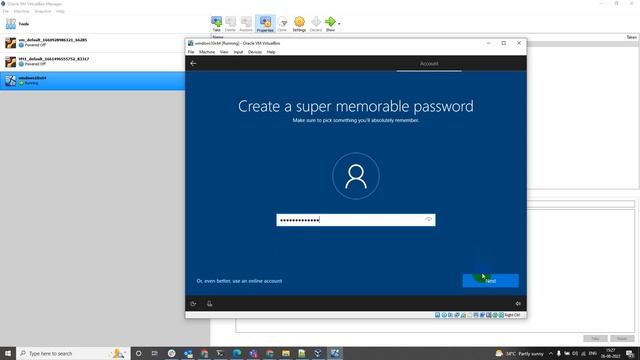Open Machine menu in VirtualBox Manager
Viewport: 640px width, 360px height.
tap(22, 11)
